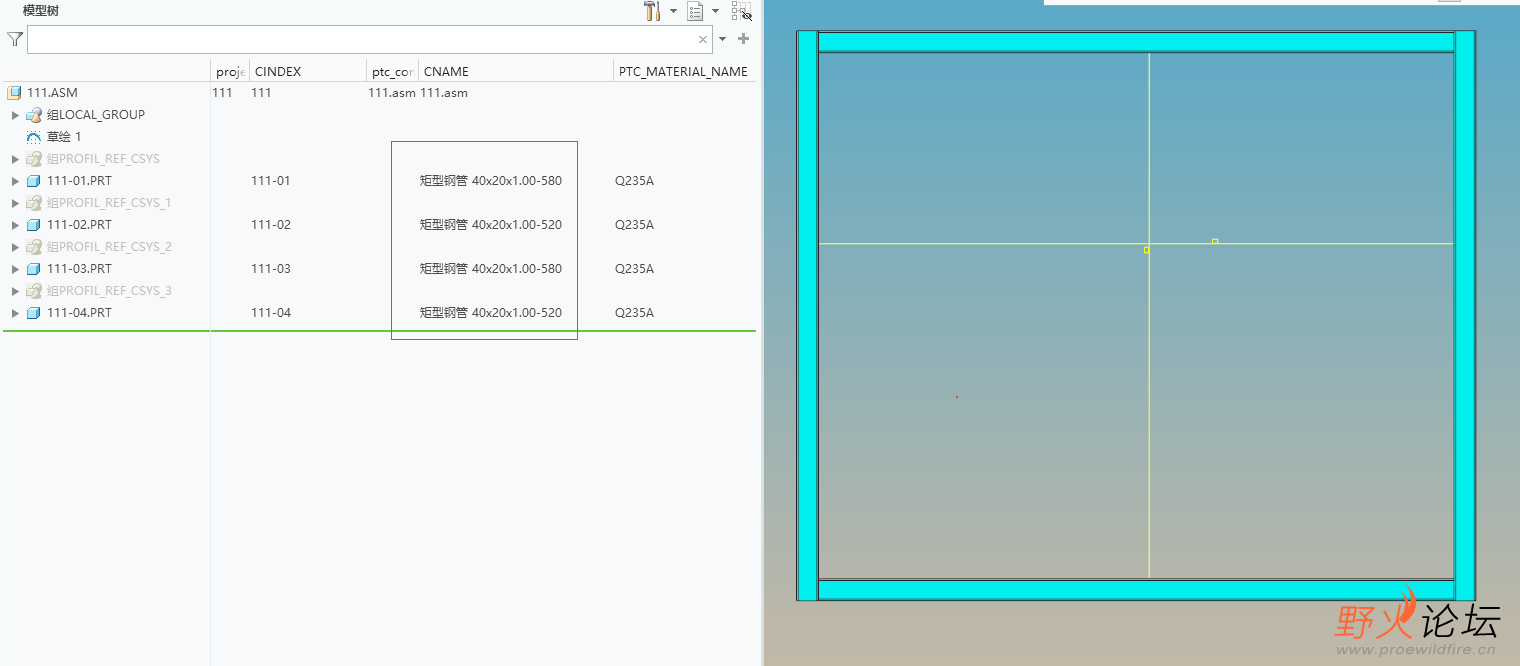The height and width of the screenshot is (666, 1520).
Task: Open the settings dropdown arrow beside hammer icon
Action: click(x=673, y=11)
